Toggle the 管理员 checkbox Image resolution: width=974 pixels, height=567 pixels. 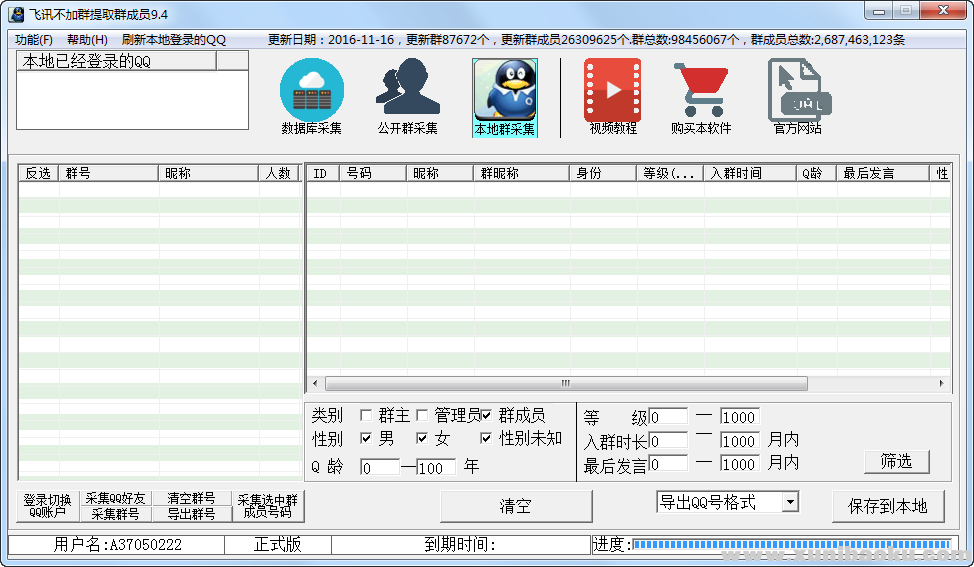coord(422,415)
